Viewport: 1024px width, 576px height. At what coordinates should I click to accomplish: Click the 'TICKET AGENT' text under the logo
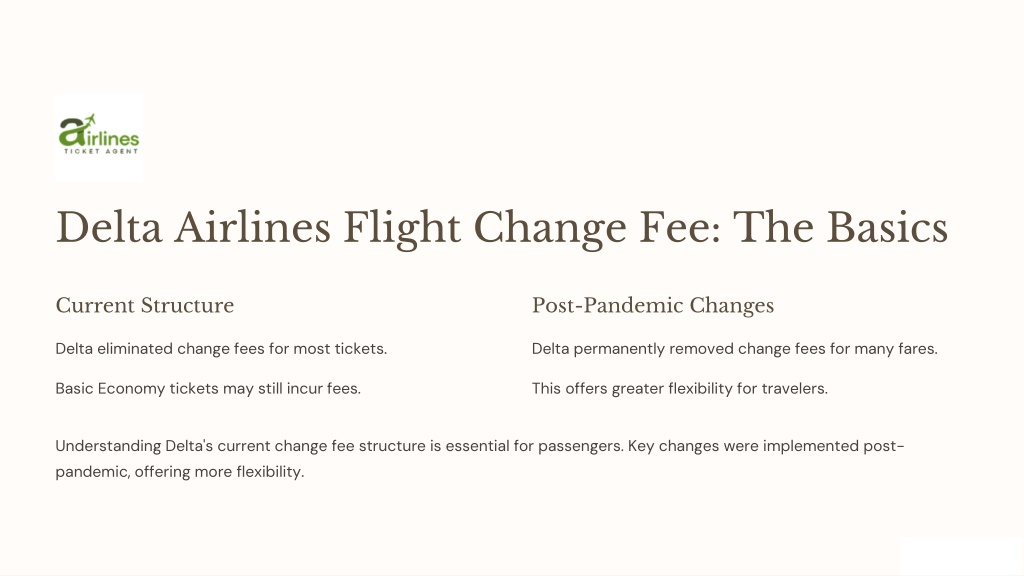(101, 151)
